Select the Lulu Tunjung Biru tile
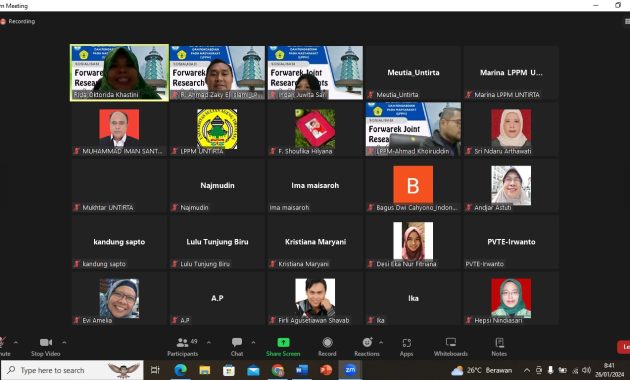This screenshot has width=630, height=380. (217, 242)
